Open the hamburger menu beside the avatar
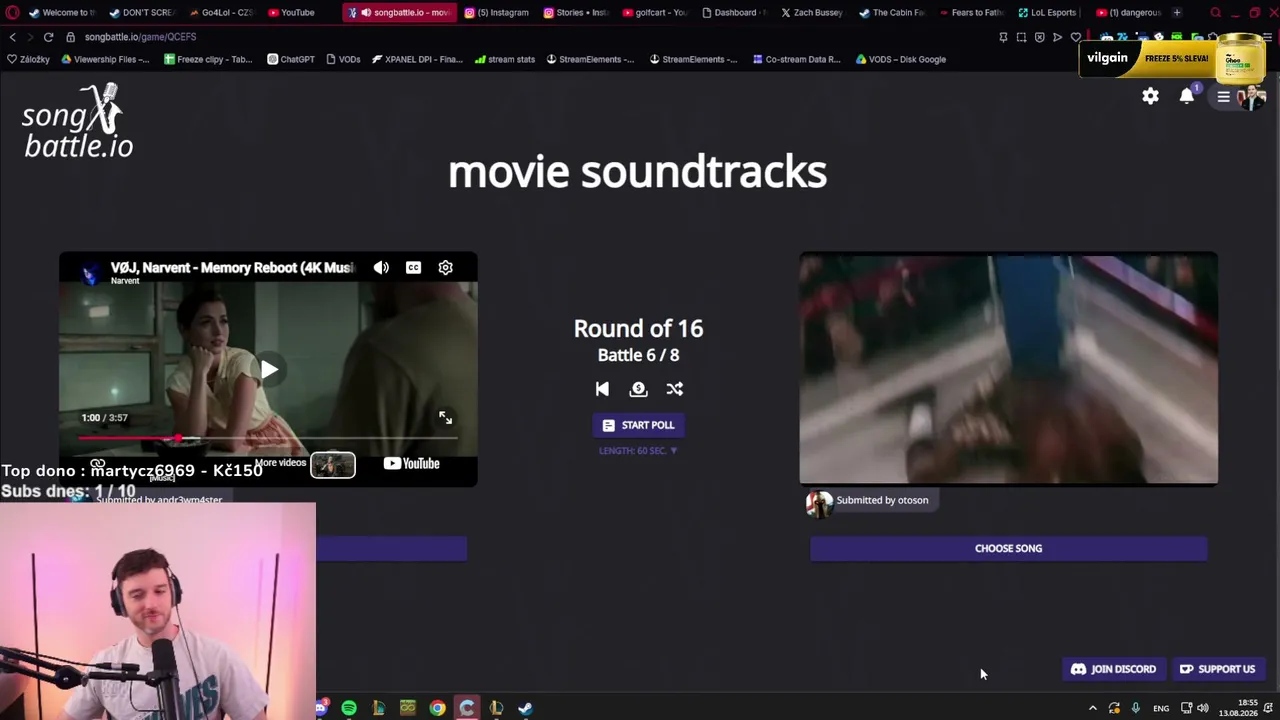This screenshot has width=1280, height=720. (1223, 97)
